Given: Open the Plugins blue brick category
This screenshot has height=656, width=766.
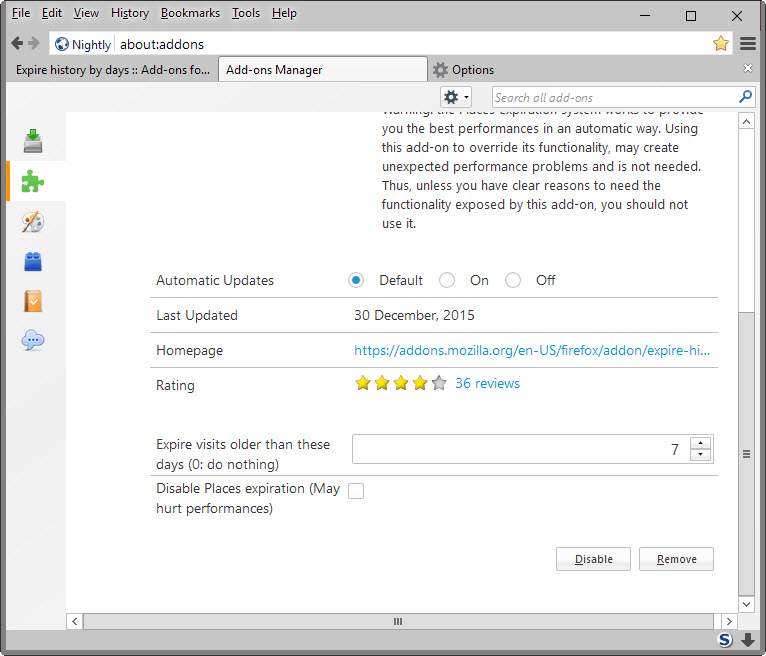Looking at the screenshot, I should (33, 261).
